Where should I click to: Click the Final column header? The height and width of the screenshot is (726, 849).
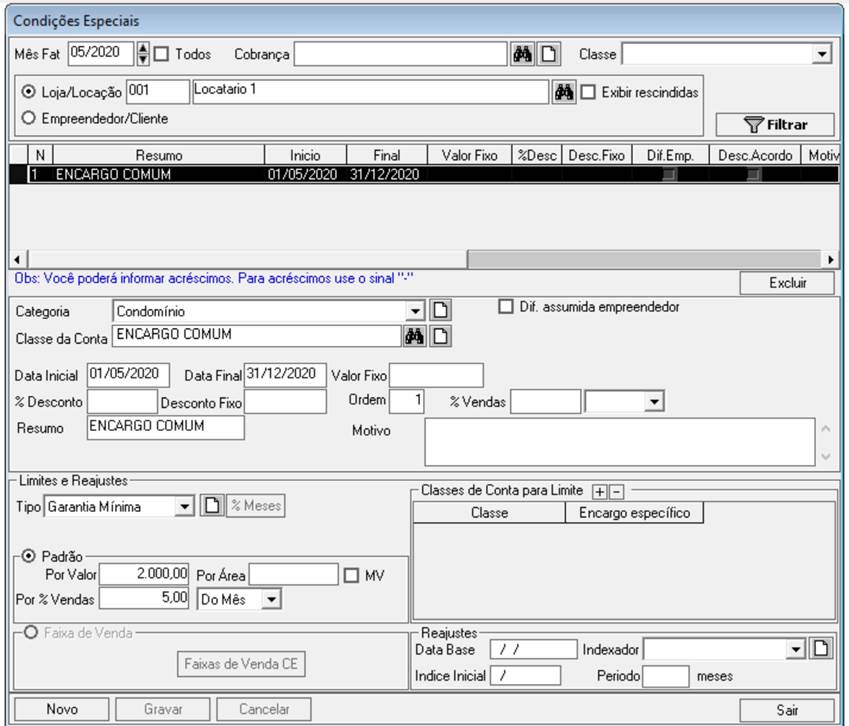point(387,155)
